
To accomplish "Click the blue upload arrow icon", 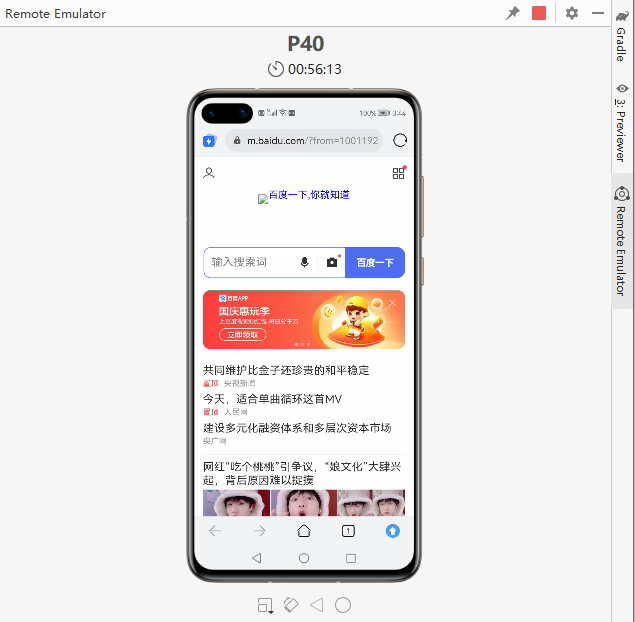I will click(x=392, y=530).
